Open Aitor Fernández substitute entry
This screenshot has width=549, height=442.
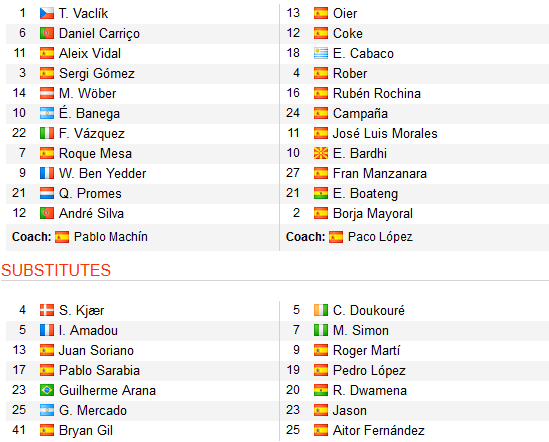click(x=378, y=430)
